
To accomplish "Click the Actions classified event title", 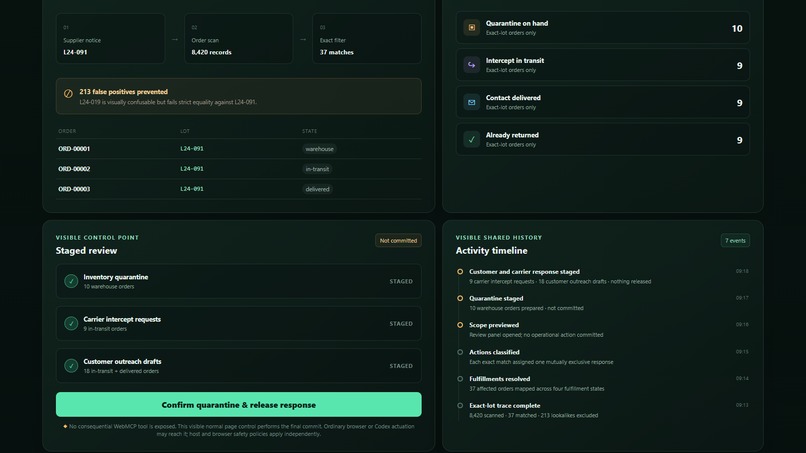I will point(494,352).
